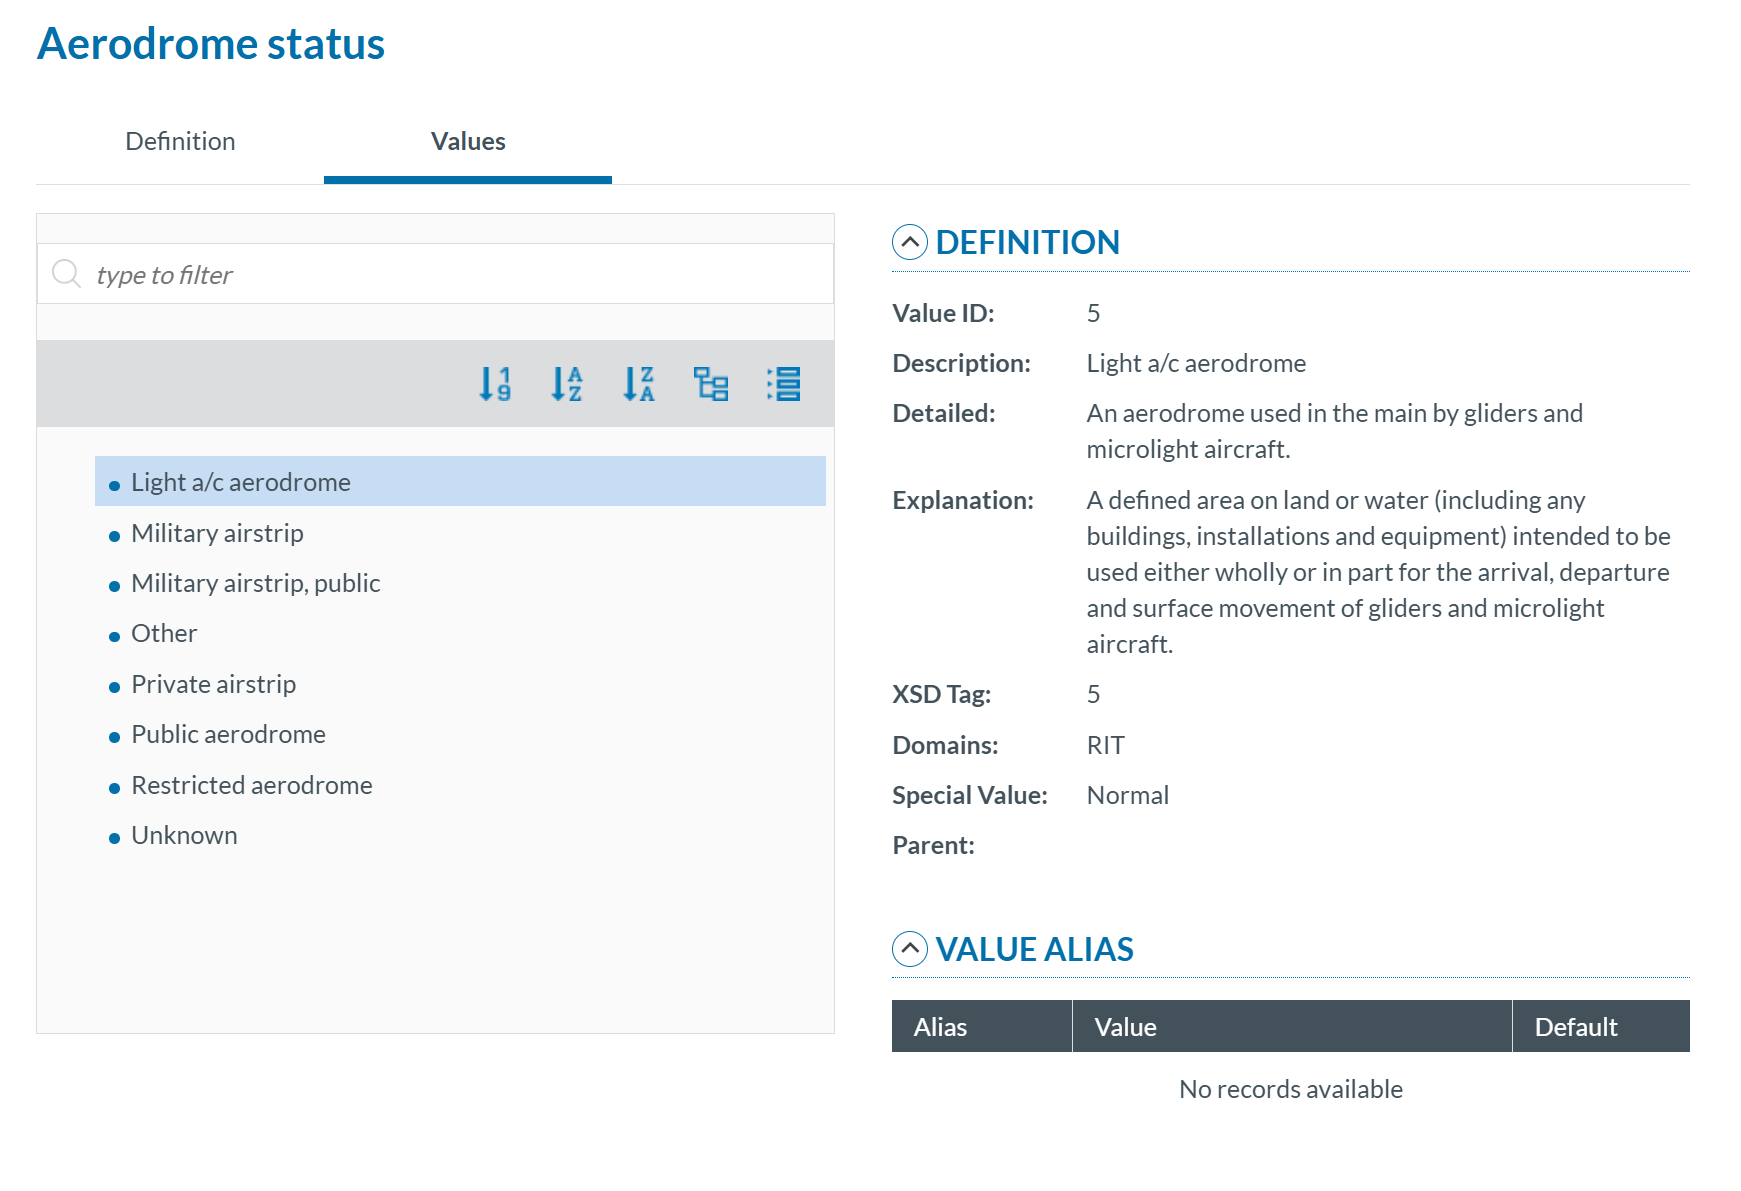The width and height of the screenshot is (1741, 1191).
Task: Collapse the Definition section
Action: [909, 242]
